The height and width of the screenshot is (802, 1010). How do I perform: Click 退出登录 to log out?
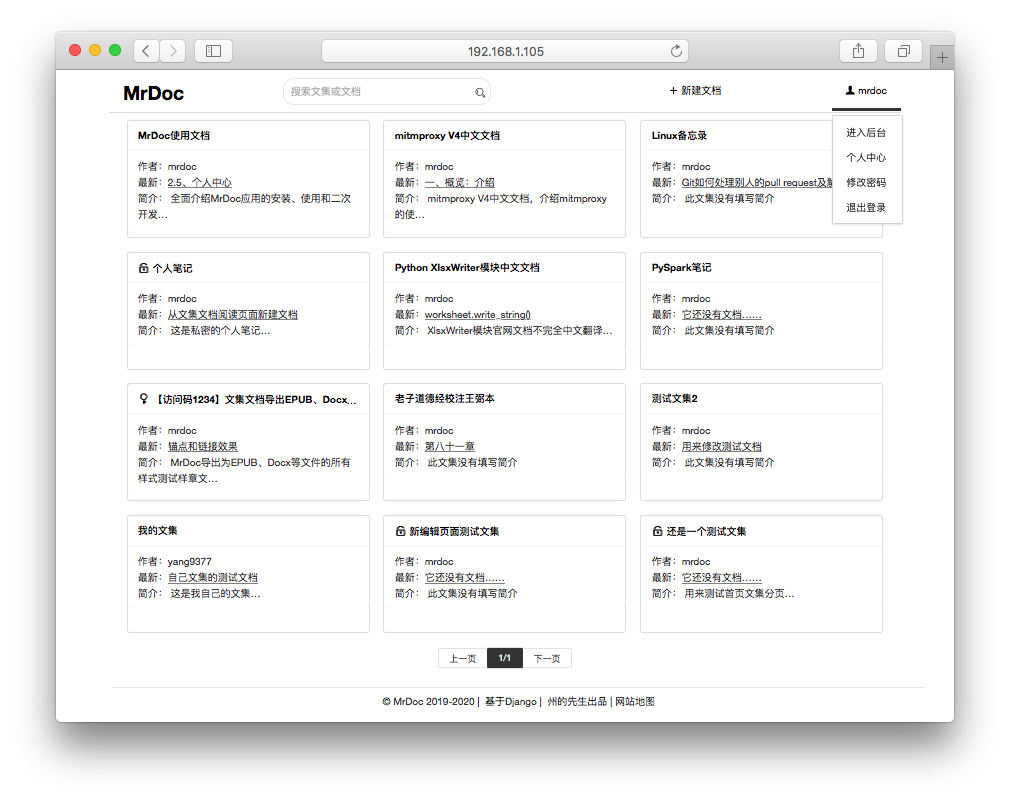866,208
